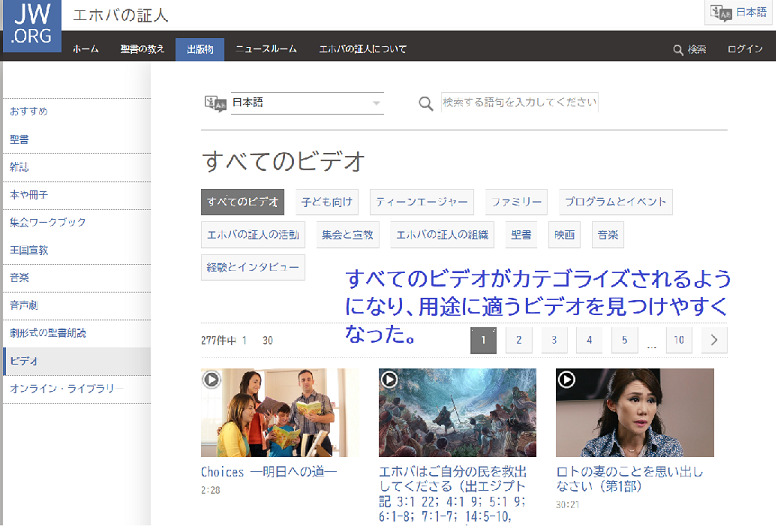Select the すべてのビデオ category filter button
This screenshot has height=530, width=776.
[x=242, y=202]
